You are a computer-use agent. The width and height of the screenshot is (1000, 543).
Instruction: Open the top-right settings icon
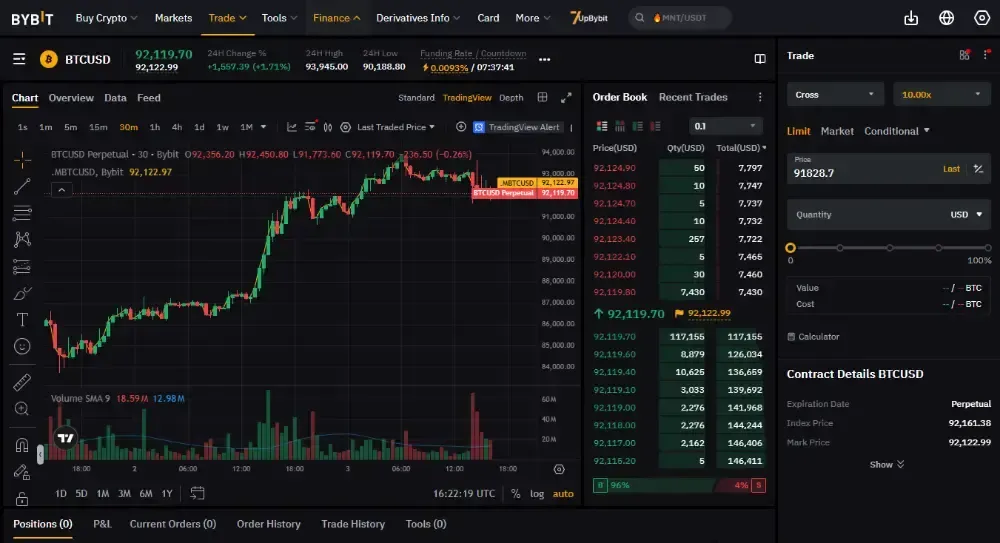point(982,18)
